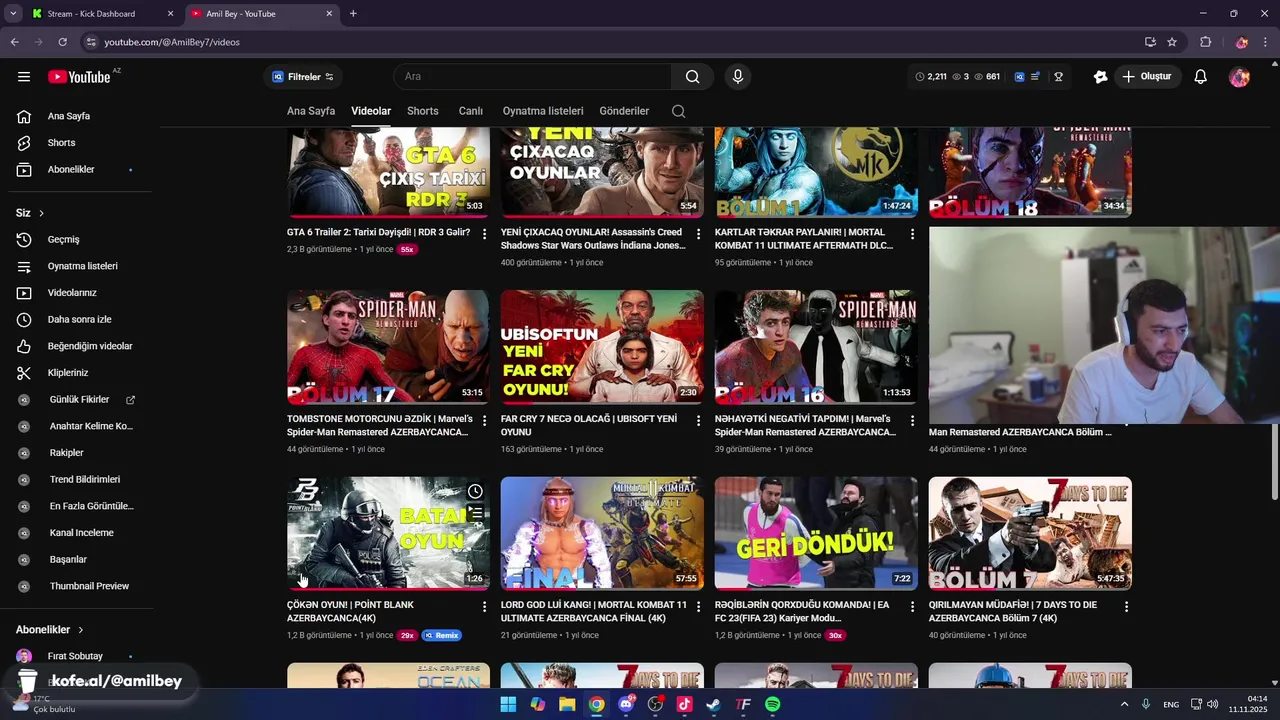The width and height of the screenshot is (1280, 720).
Task: Open Gönderiler channel tab
Action: click(x=624, y=111)
